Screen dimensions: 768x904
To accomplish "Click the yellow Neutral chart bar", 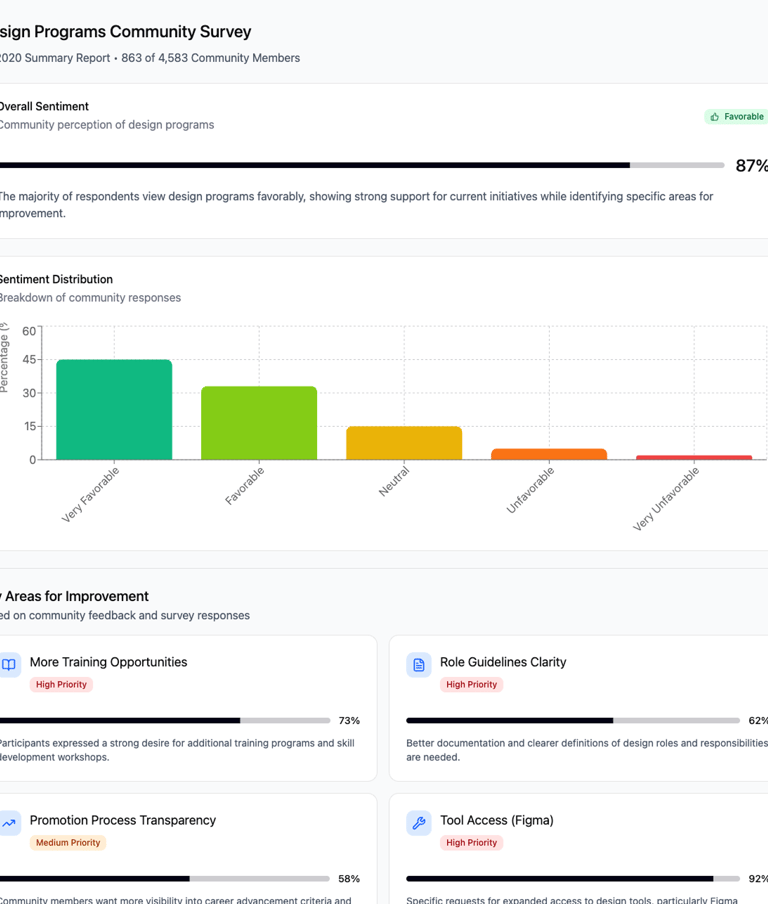I will (404, 443).
